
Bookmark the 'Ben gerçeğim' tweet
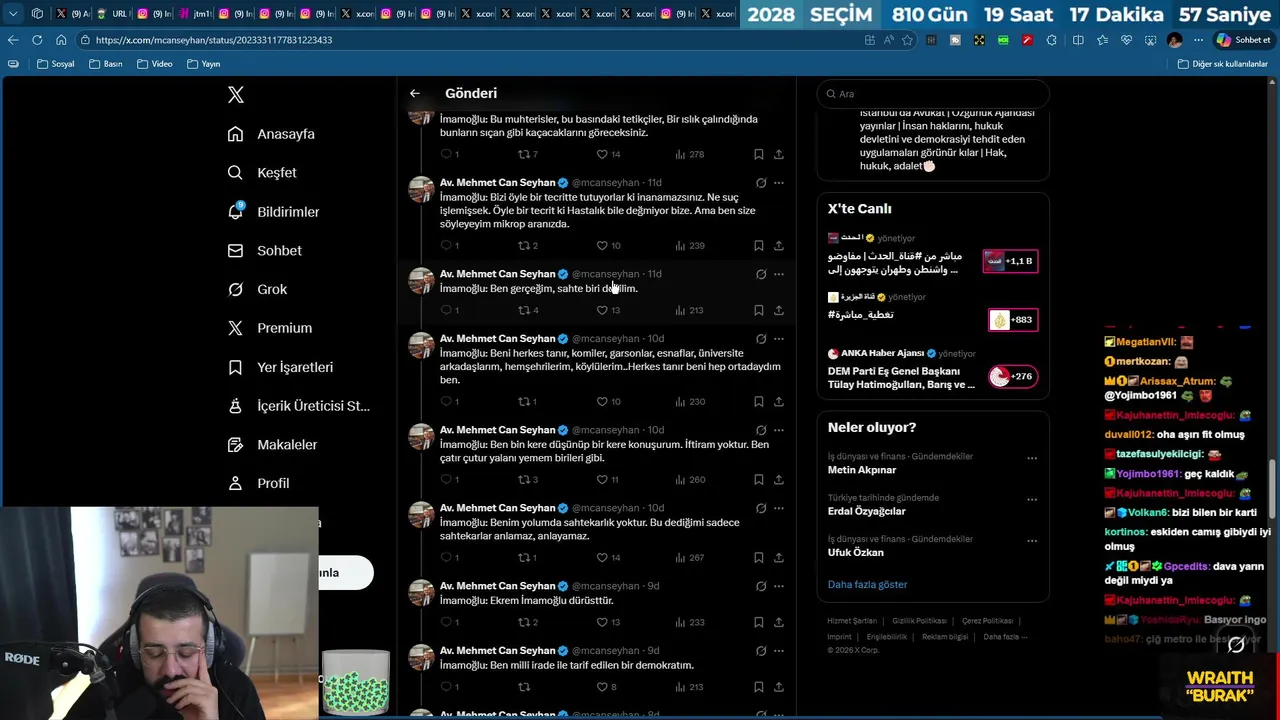pyautogui.click(x=758, y=310)
